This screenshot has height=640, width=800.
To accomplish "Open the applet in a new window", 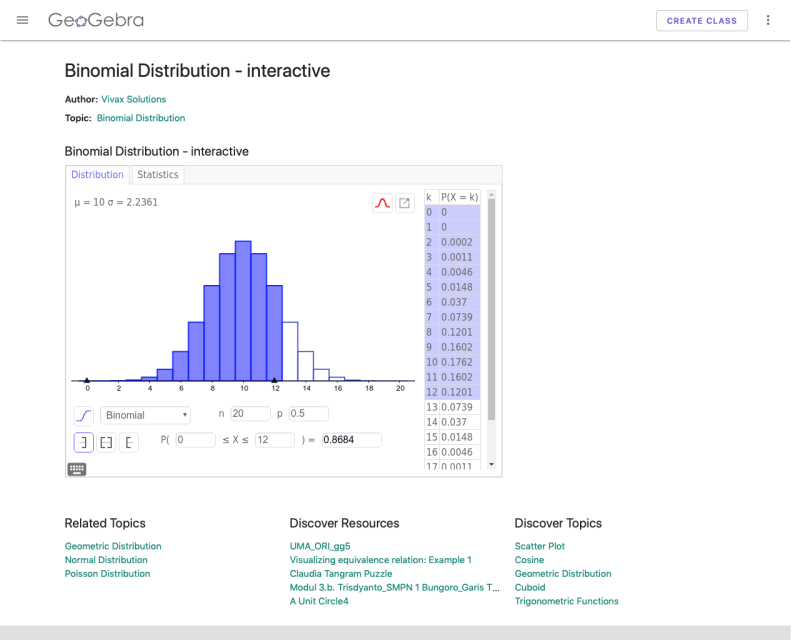I will click(x=405, y=202).
